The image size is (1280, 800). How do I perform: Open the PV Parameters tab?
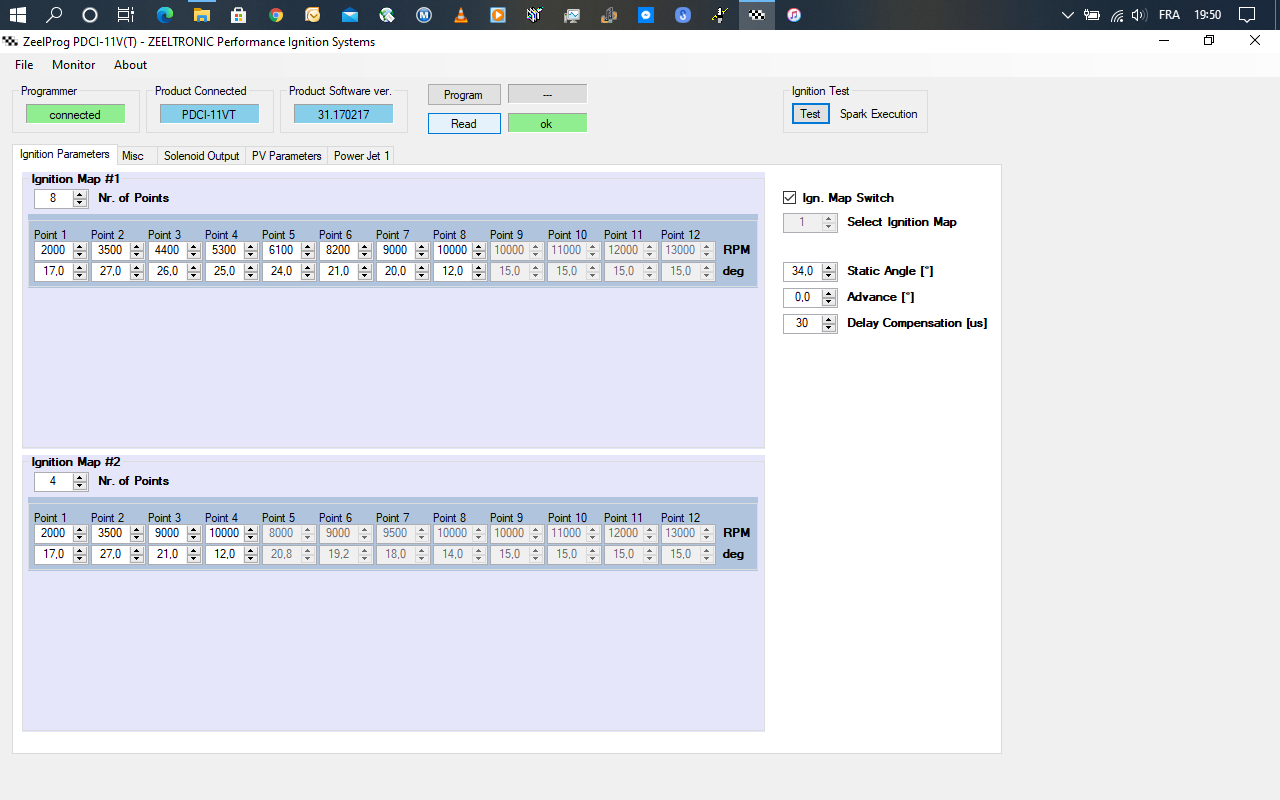287,156
